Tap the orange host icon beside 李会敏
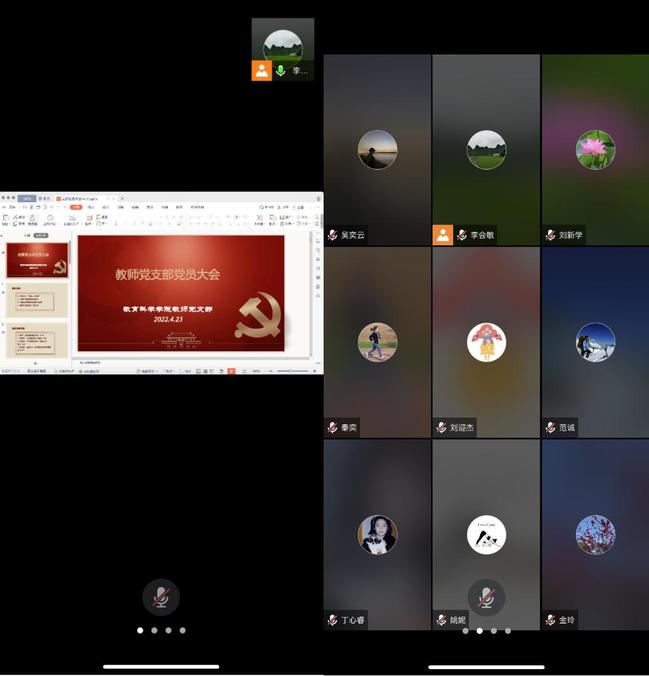 pos(442,235)
